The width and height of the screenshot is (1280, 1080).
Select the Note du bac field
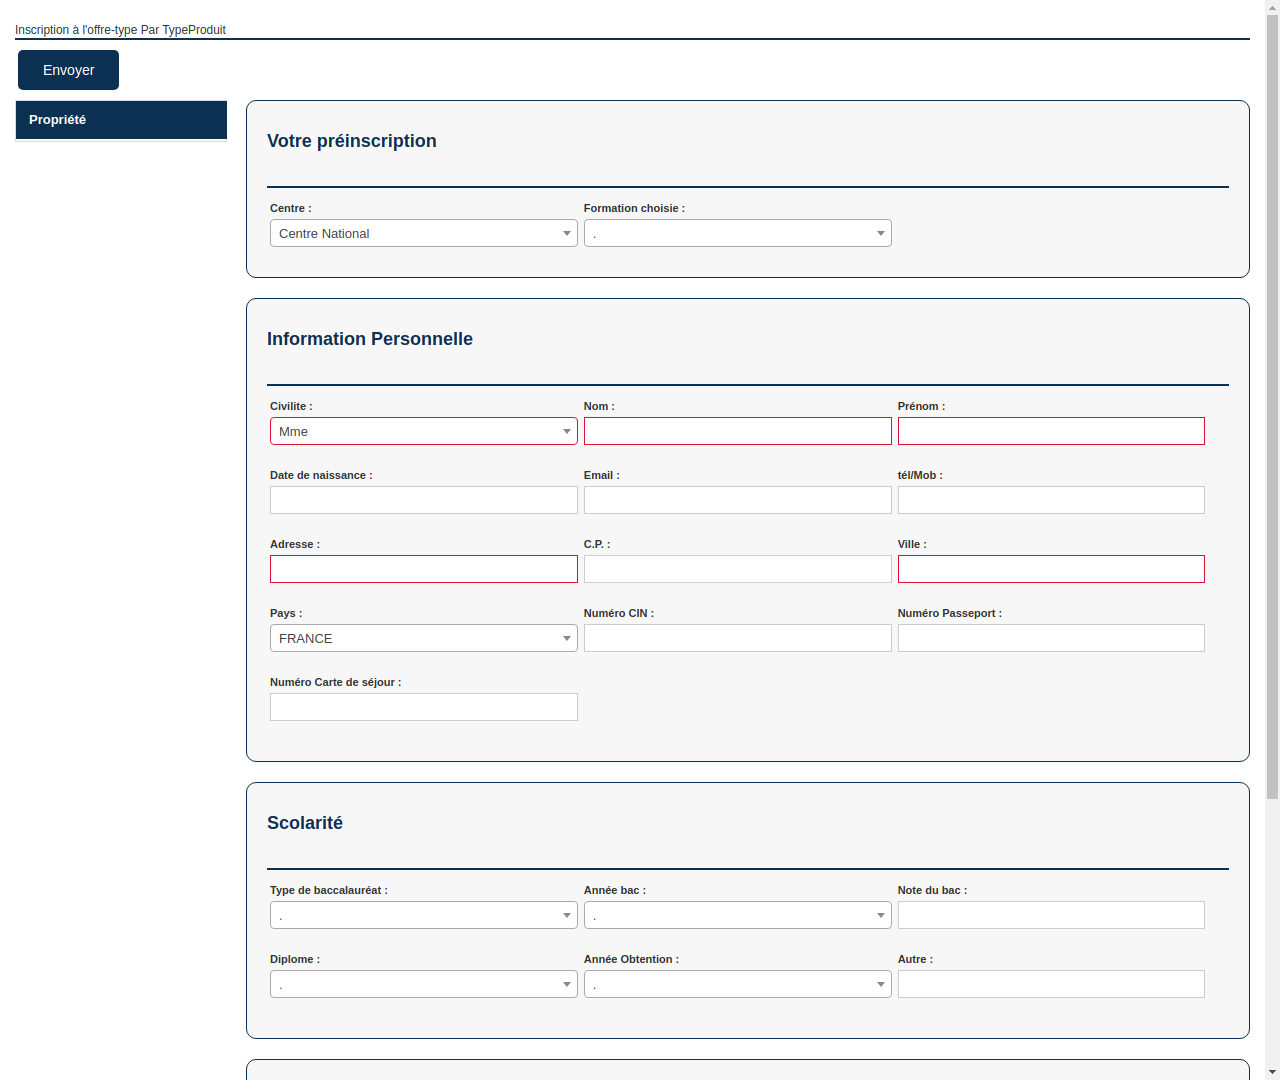point(1051,914)
